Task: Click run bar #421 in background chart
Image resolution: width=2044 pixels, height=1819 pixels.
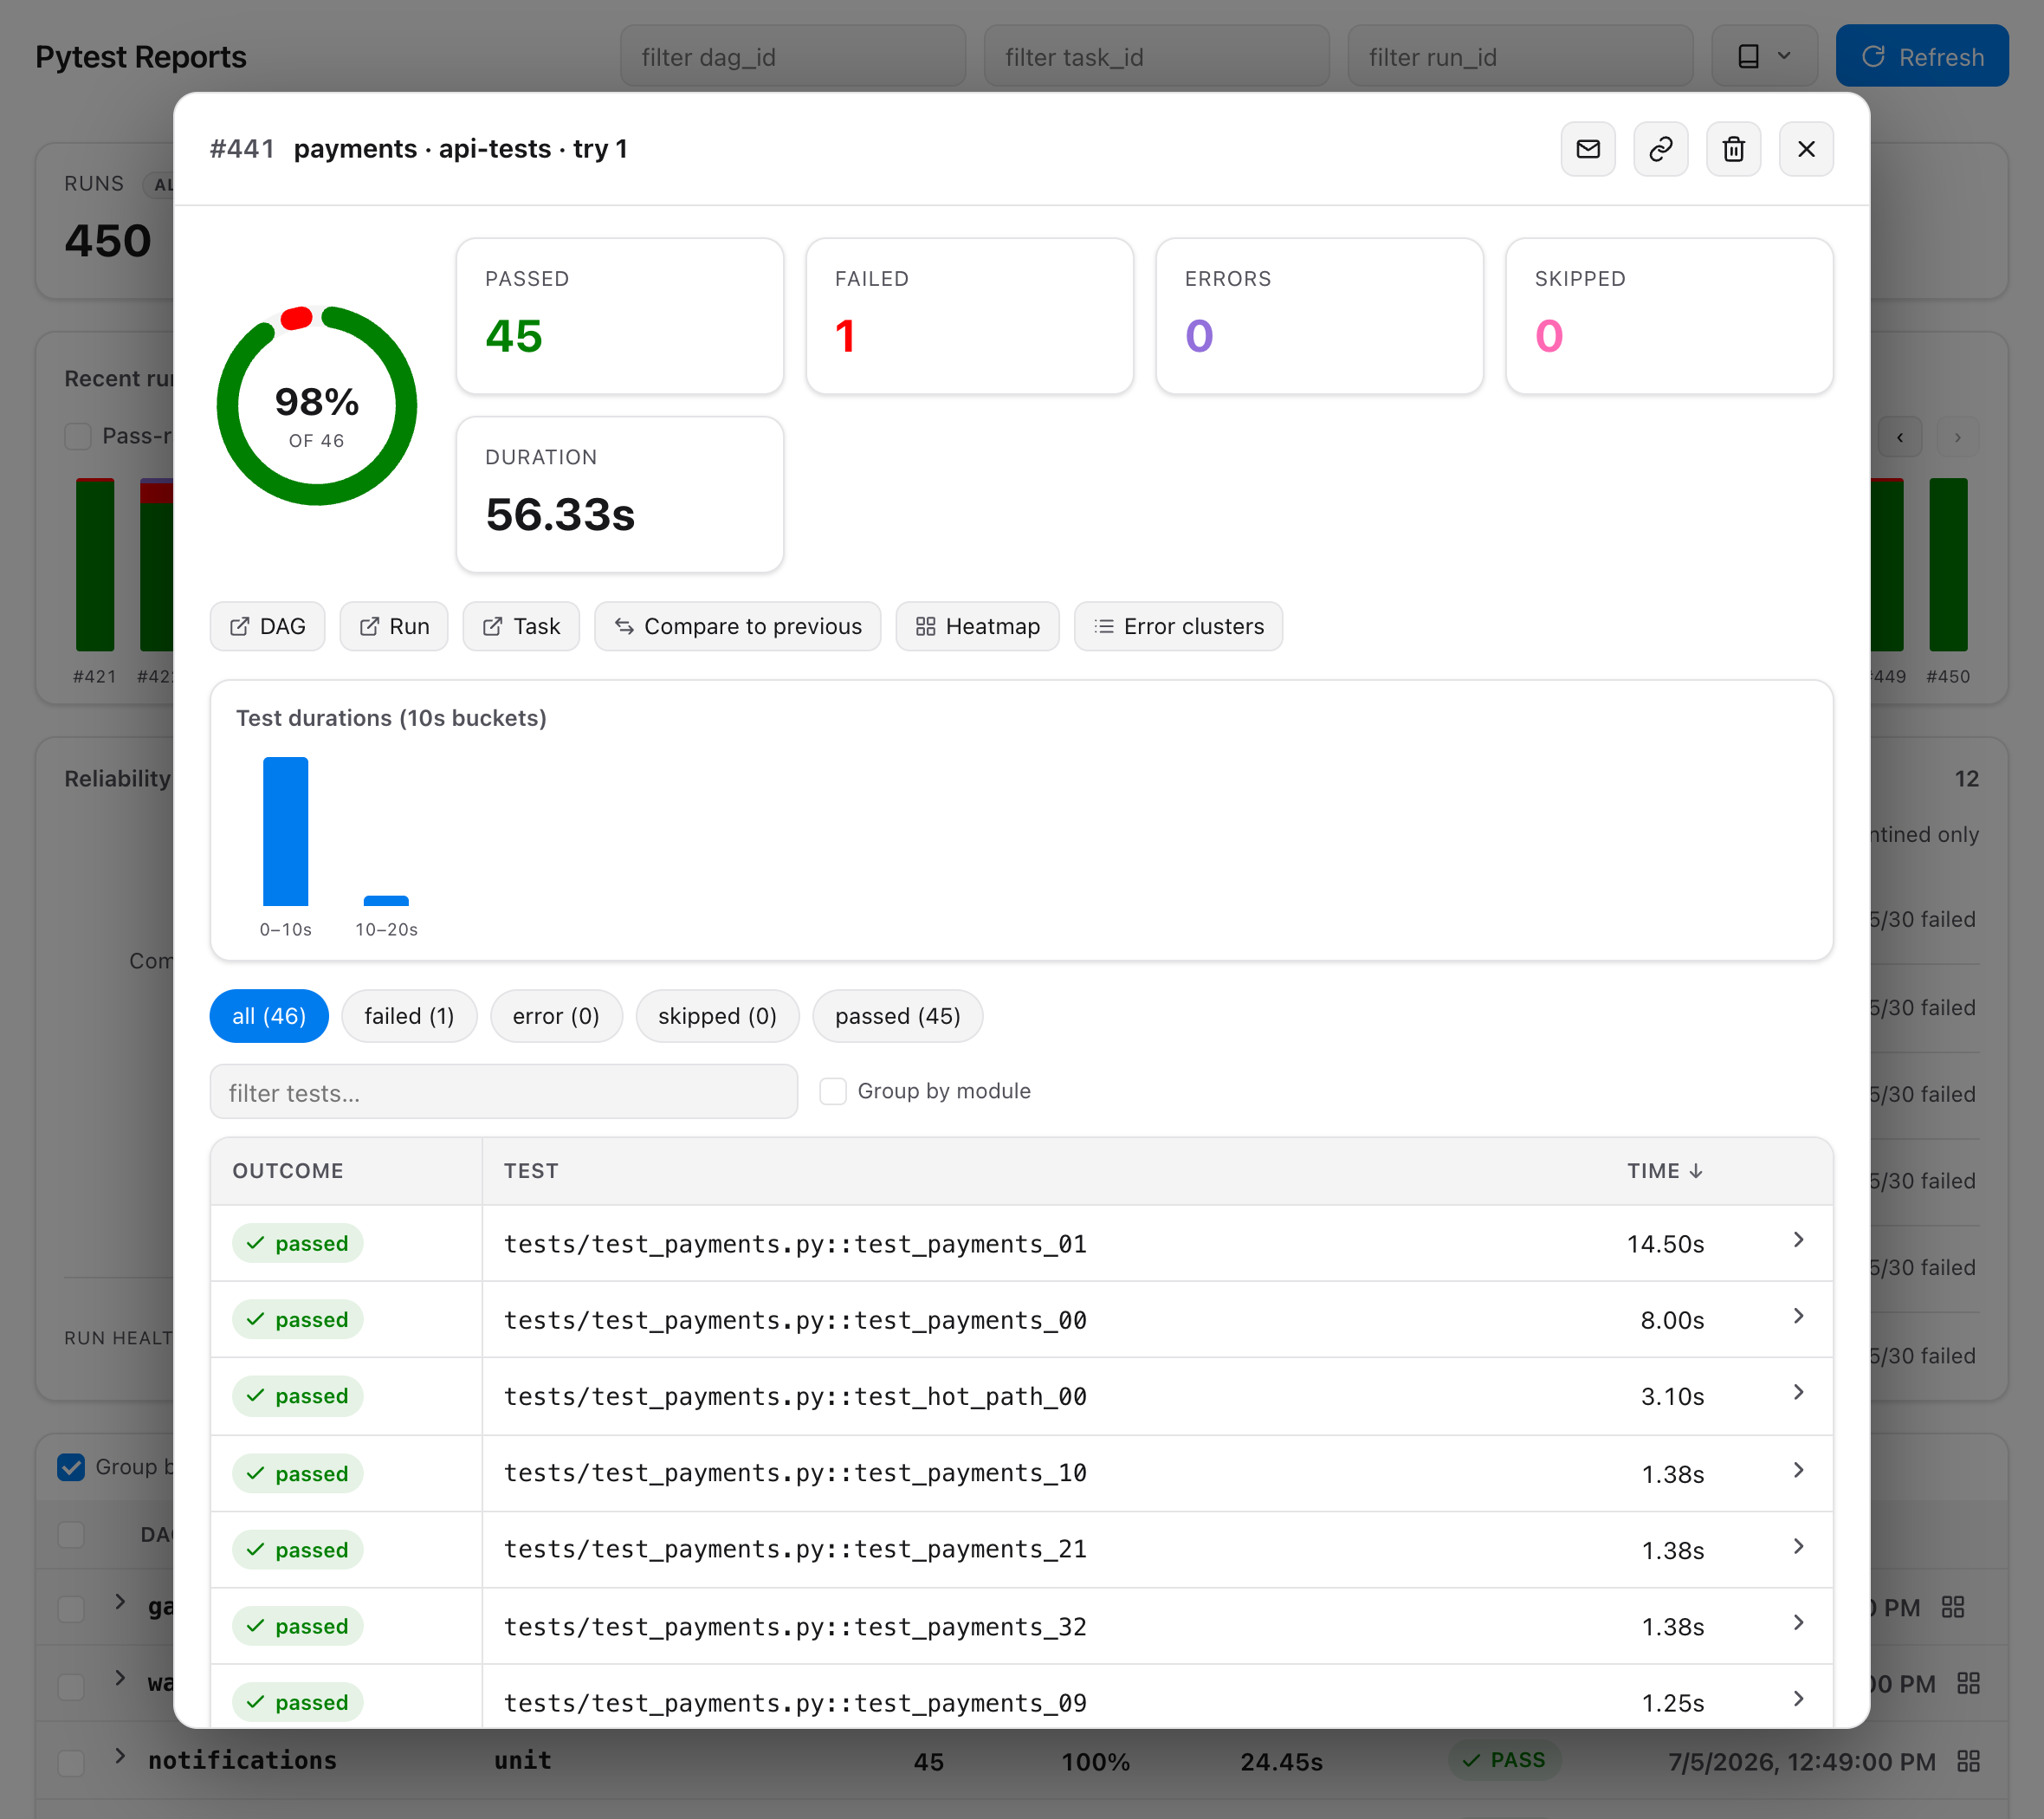Action: tap(95, 565)
